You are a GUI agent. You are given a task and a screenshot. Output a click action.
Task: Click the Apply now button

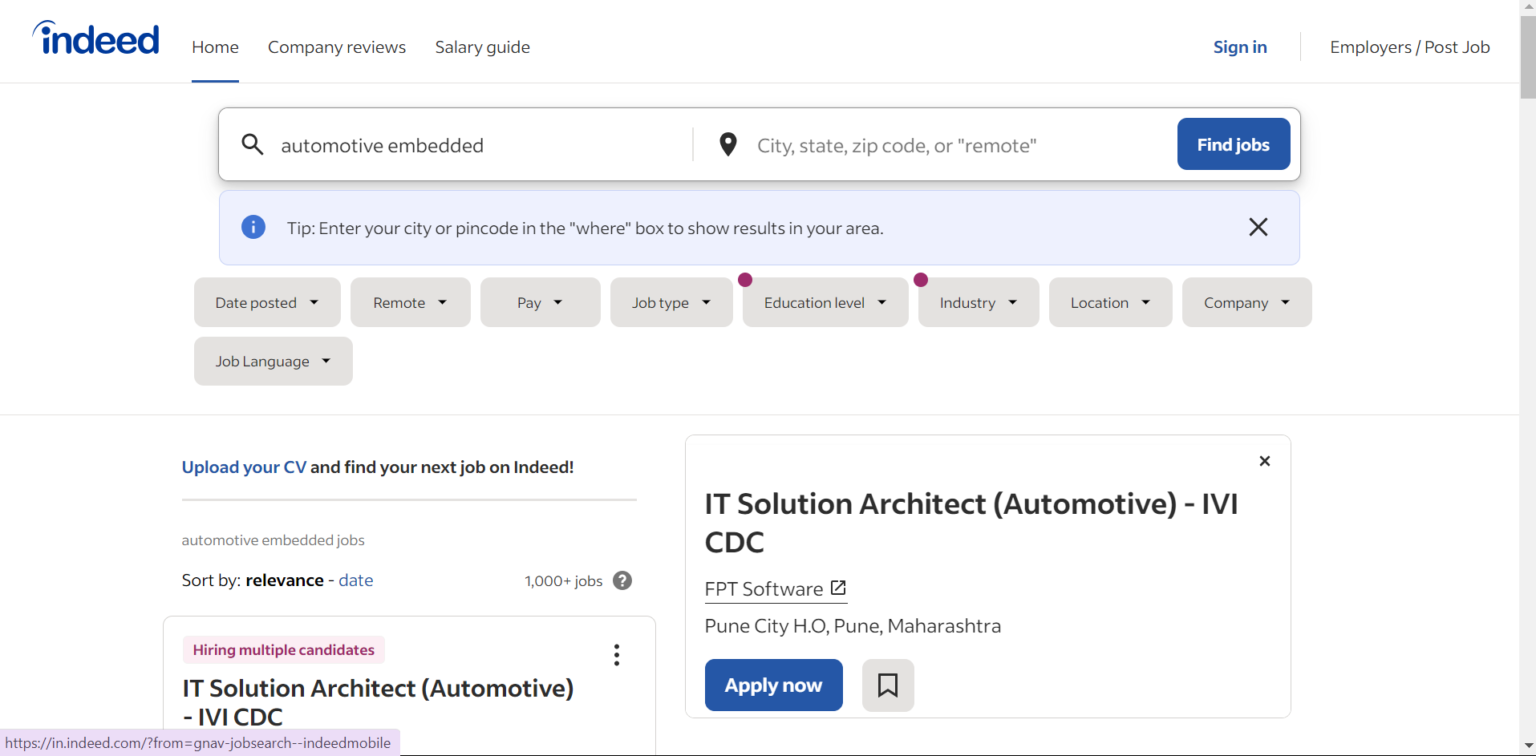pyautogui.click(x=773, y=685)
